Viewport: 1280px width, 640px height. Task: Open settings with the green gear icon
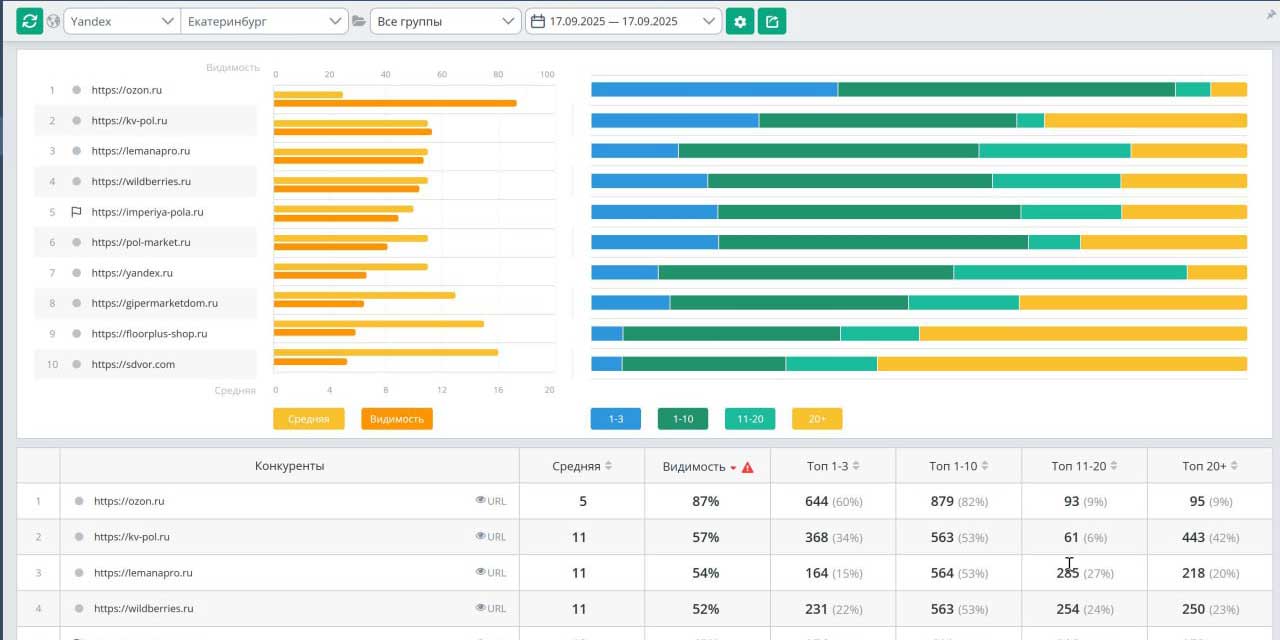[x=740, y=21]
